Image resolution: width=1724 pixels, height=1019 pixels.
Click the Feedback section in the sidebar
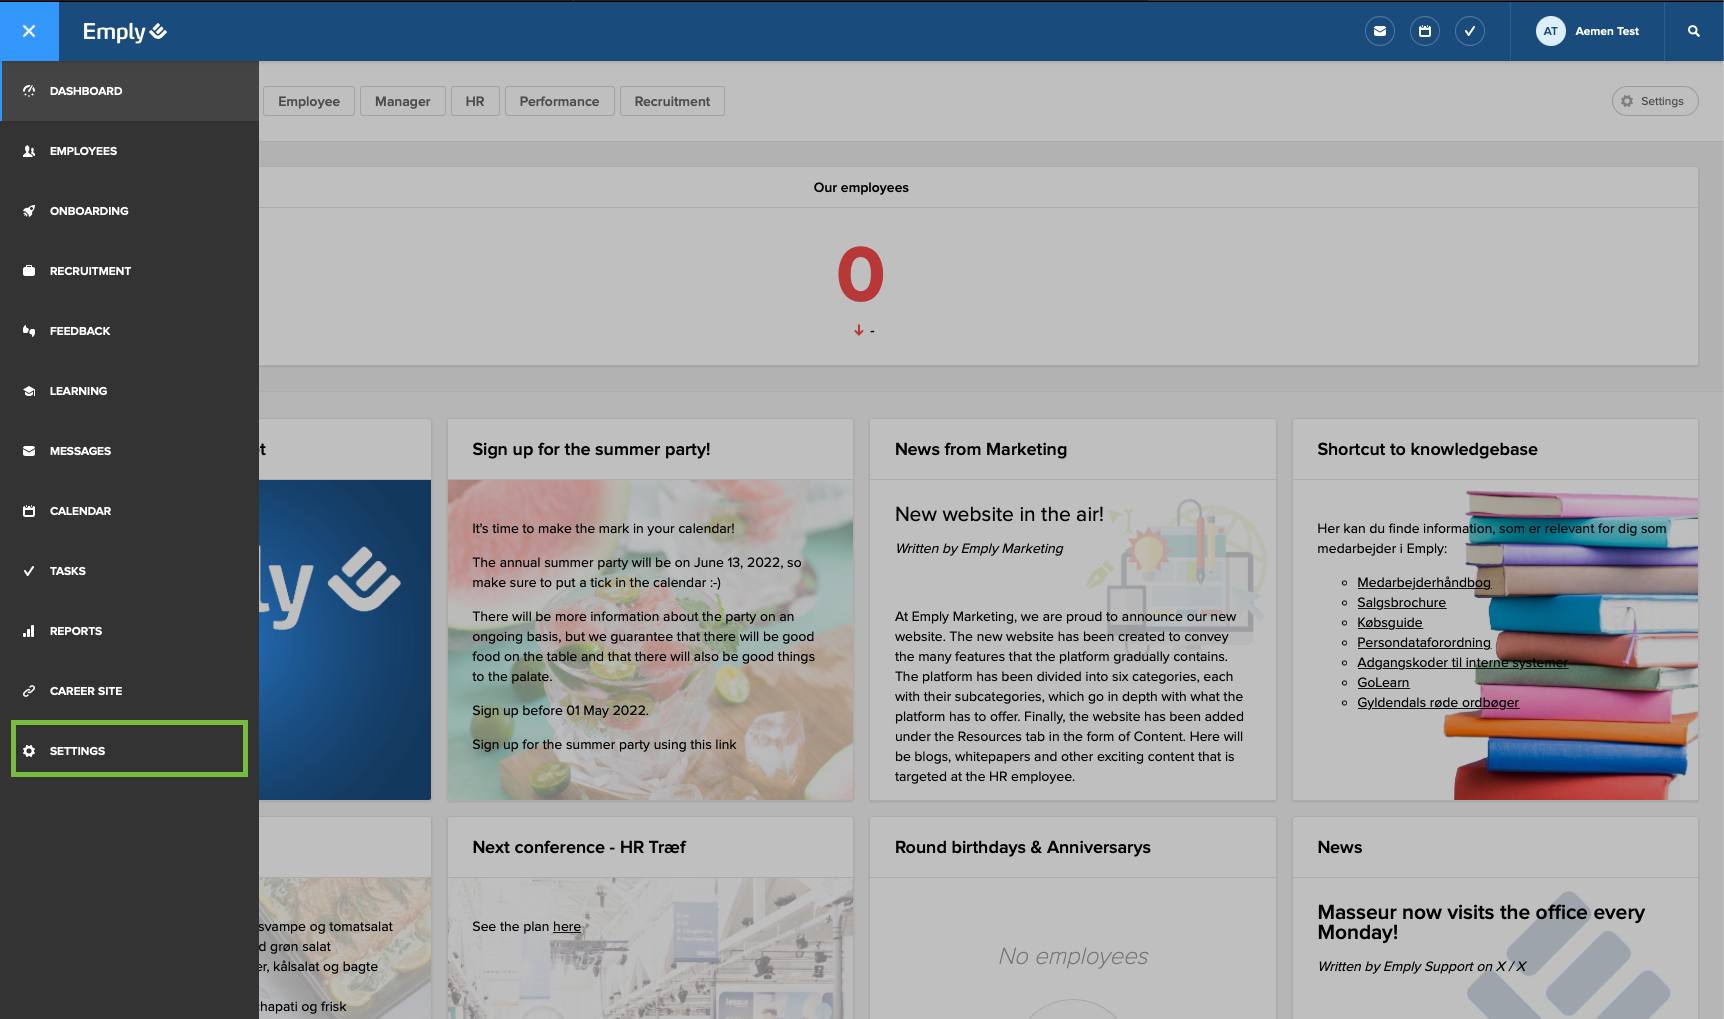(x=80, y=330)
